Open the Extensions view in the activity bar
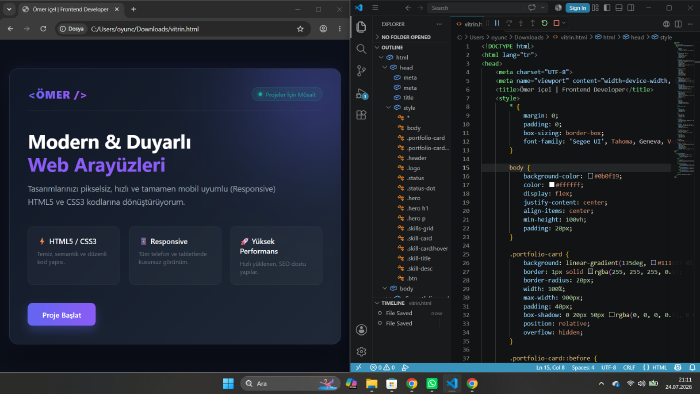Image resolution: width=700 pixels, height=394 pixels. point(362,115)
